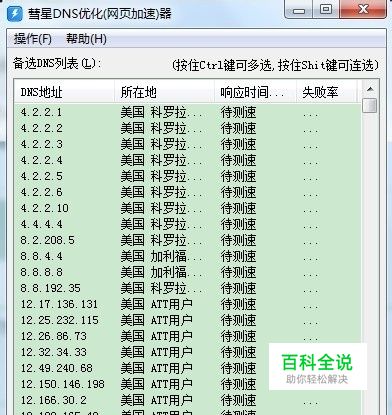Sort by the DNS地址 column header
The width and height of the screenshot is (392, 415).
pos(64,92)
